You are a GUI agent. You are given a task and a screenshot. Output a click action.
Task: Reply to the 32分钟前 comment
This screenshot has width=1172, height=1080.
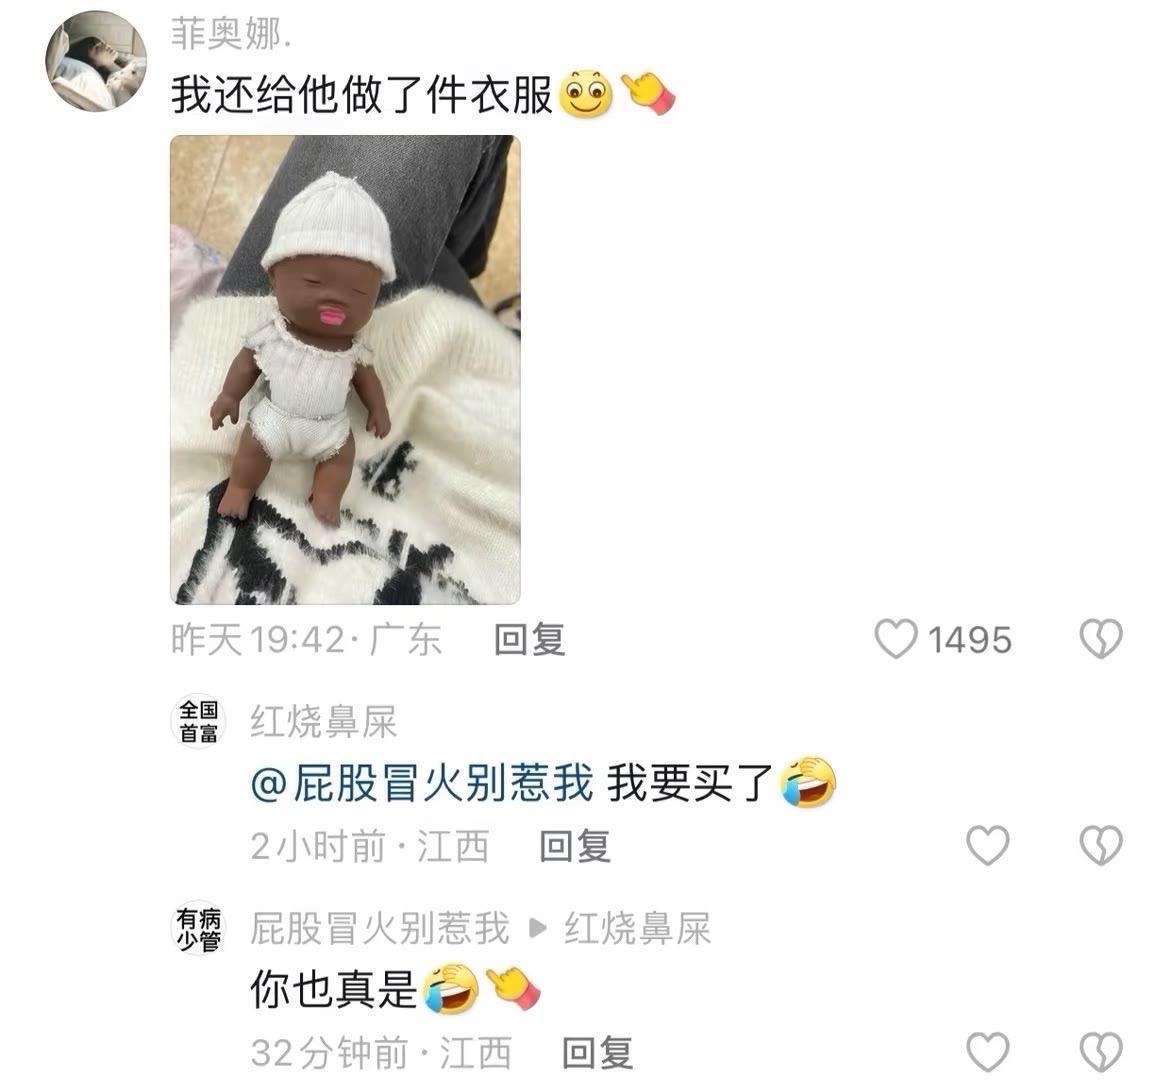pyautogui.click(x=597, y=1052)
